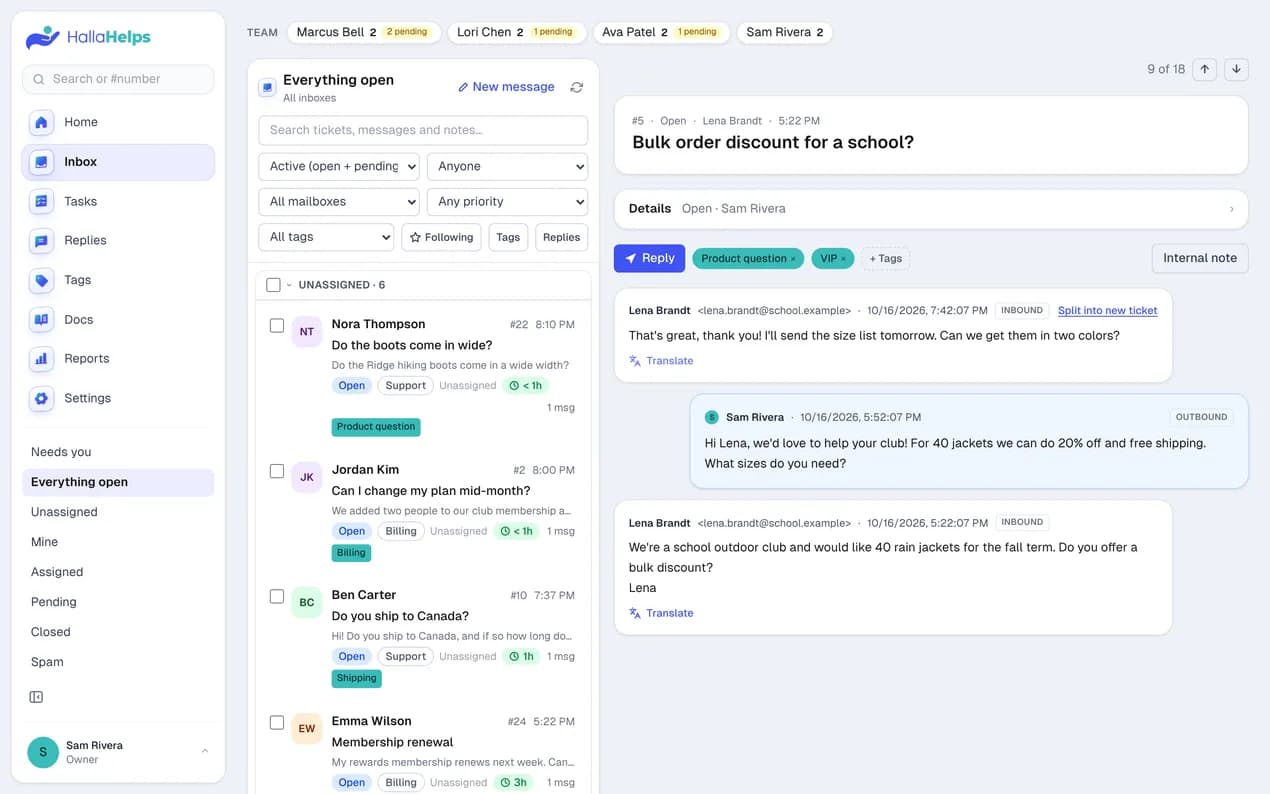Go to previous ticket with up arrow

click(x=1205, y=69)
